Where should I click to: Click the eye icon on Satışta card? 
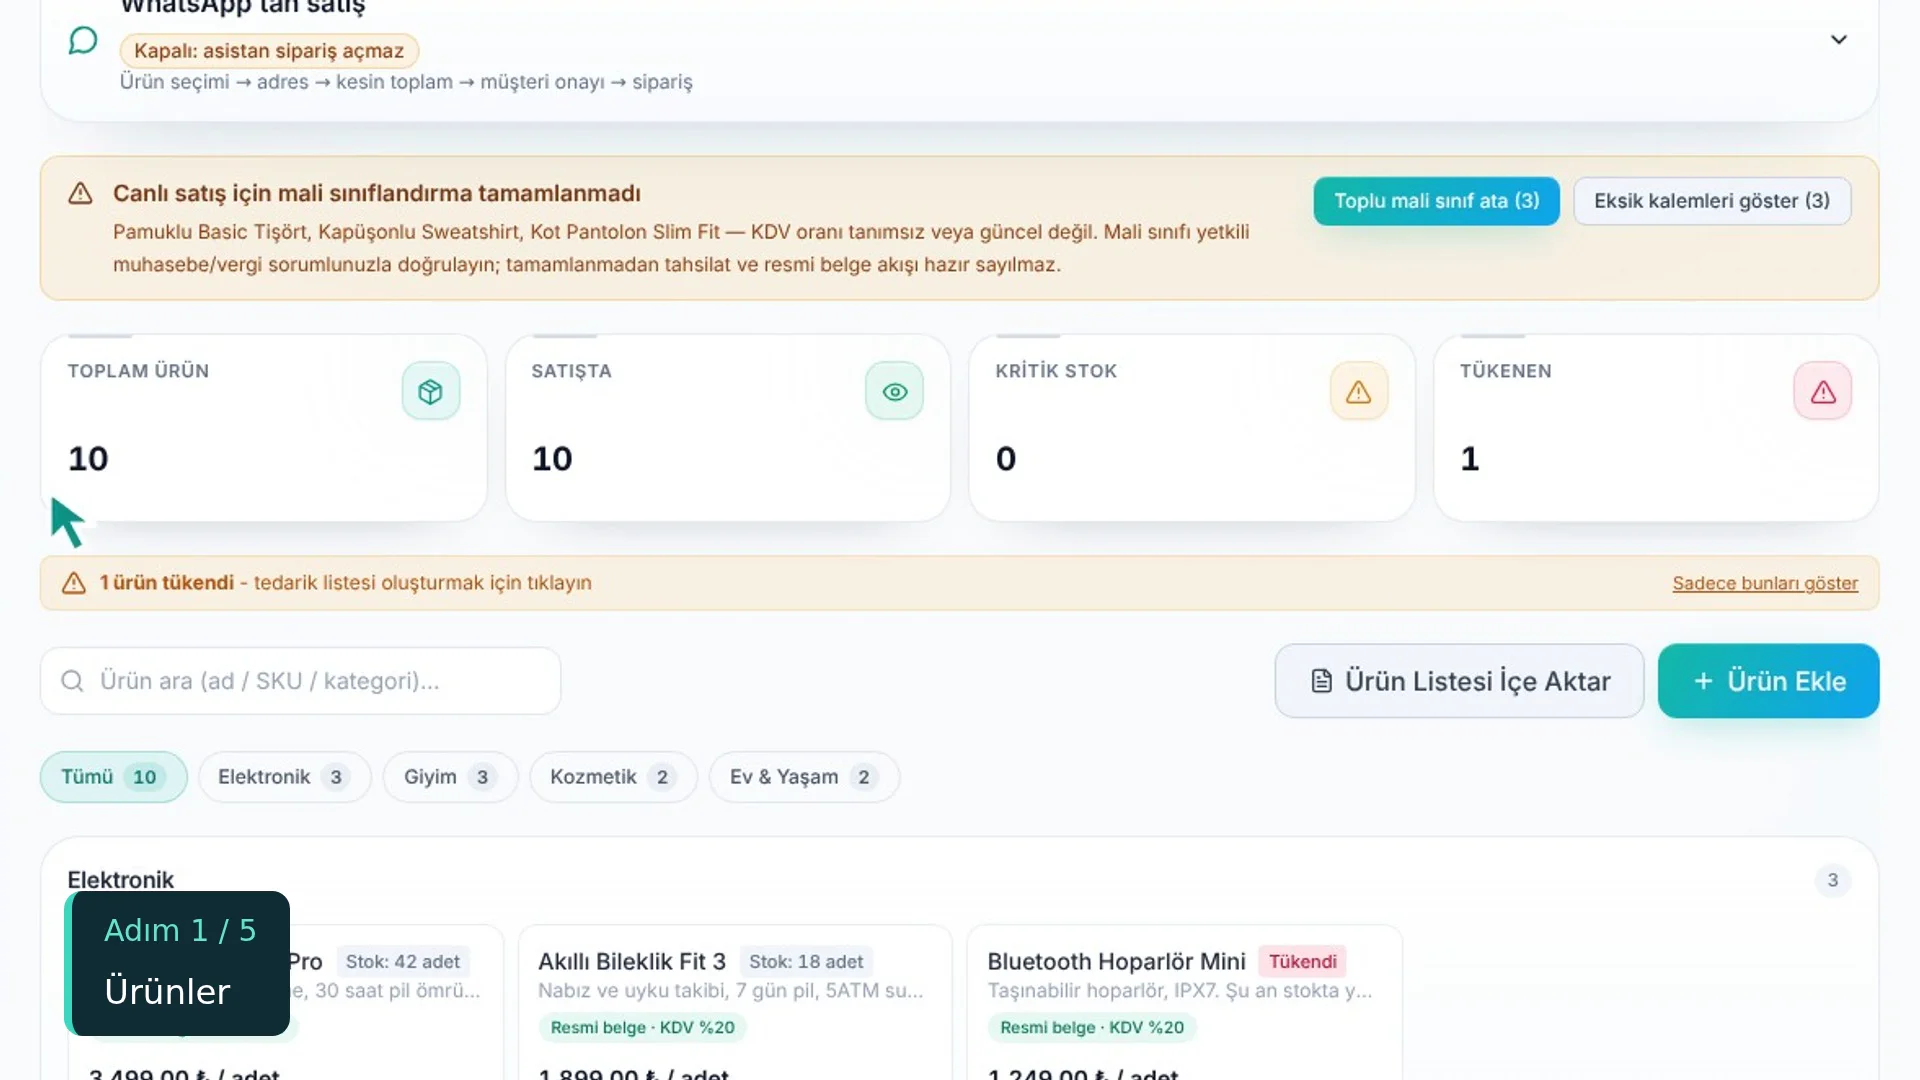pos(894,391)
